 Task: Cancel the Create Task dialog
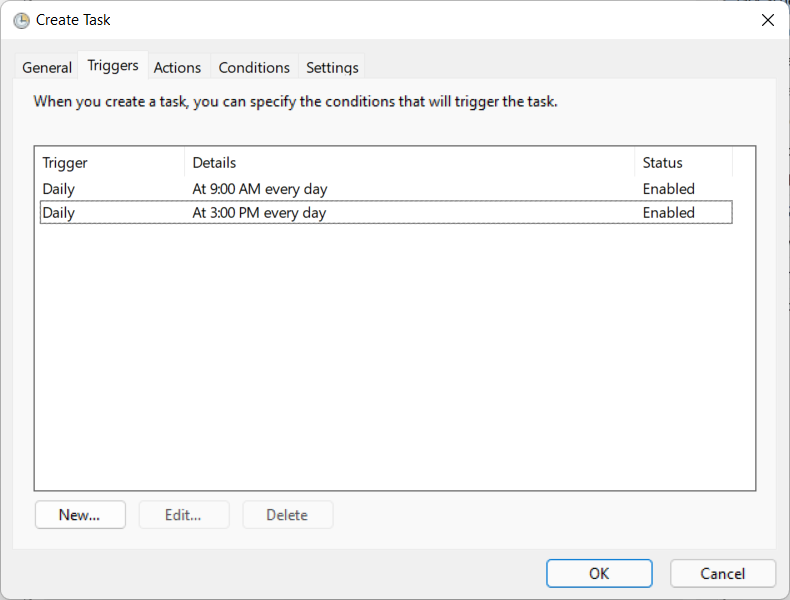[722, 573]
